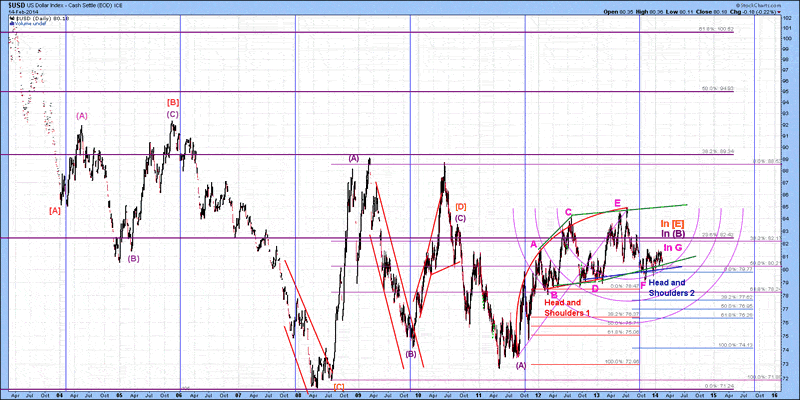
Task: Click the 'Head and Shoulders 1' red annotation
Action: pyautogui.click(x=568, y=307)
